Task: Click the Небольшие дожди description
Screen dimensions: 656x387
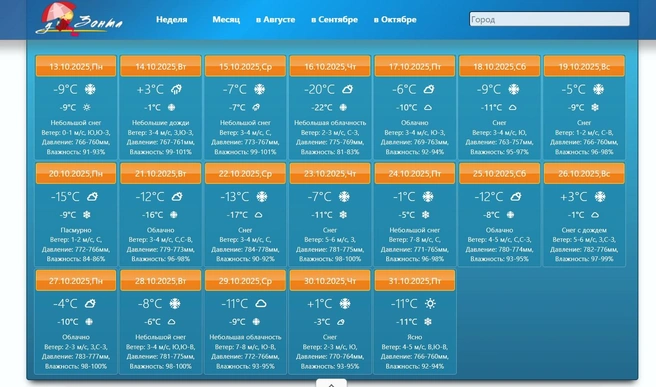Action: pos(161,123)
